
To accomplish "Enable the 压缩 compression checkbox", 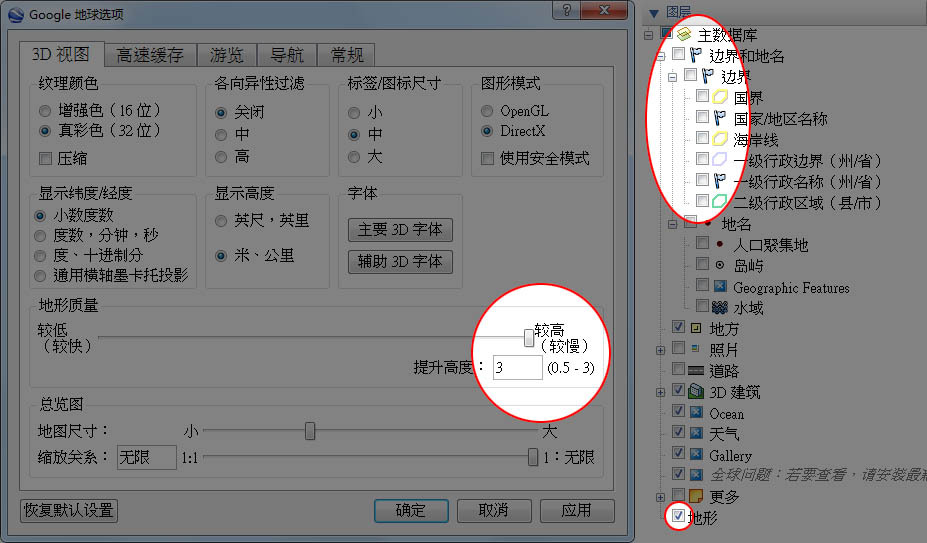I will point(45,159).
